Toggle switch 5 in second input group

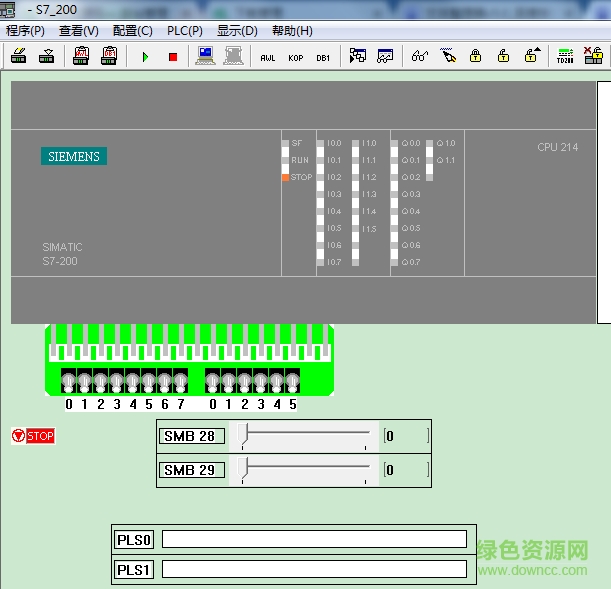(293, 382)
